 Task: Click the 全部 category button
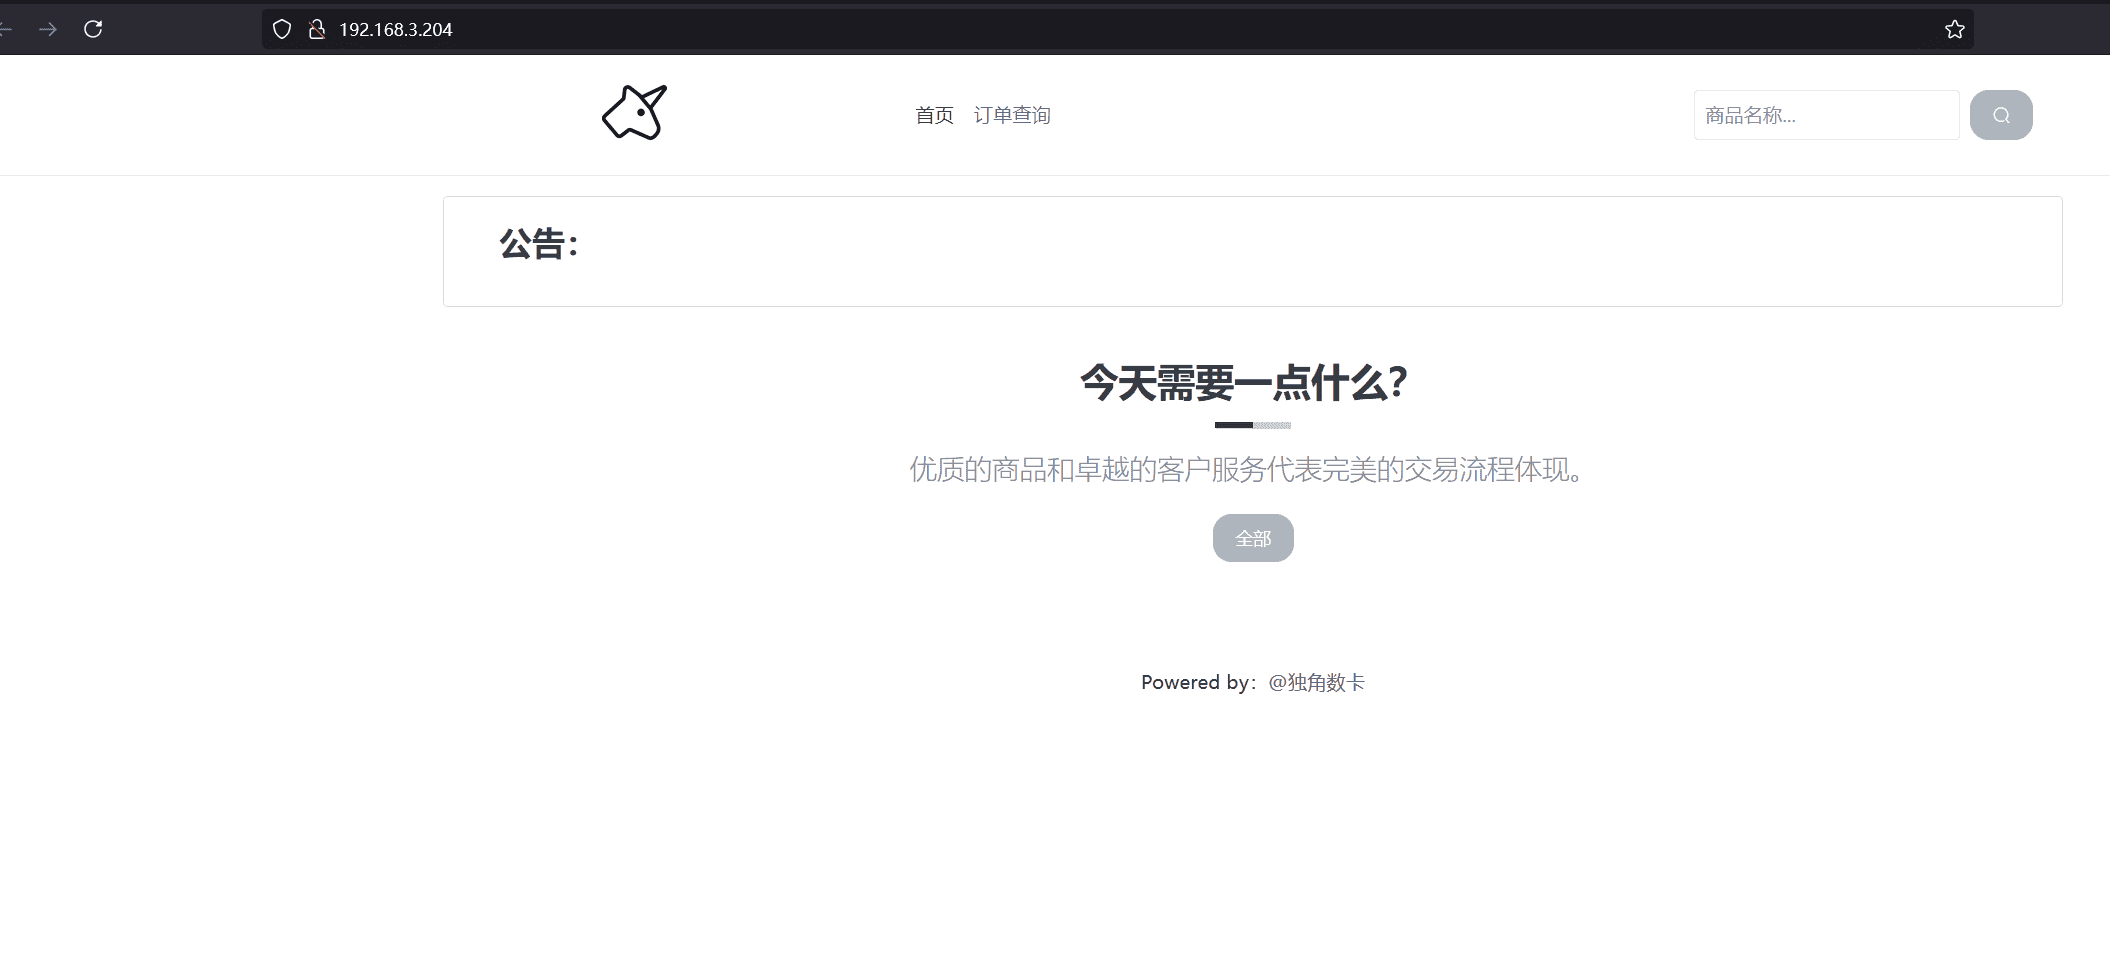pyautogui.click(x=1252, y=538)
